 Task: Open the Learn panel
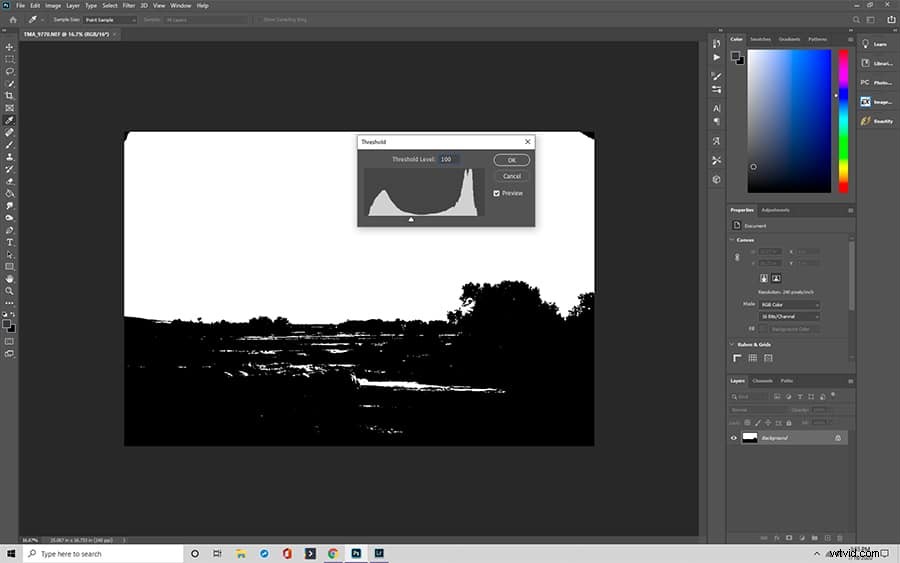click(876, 44)
